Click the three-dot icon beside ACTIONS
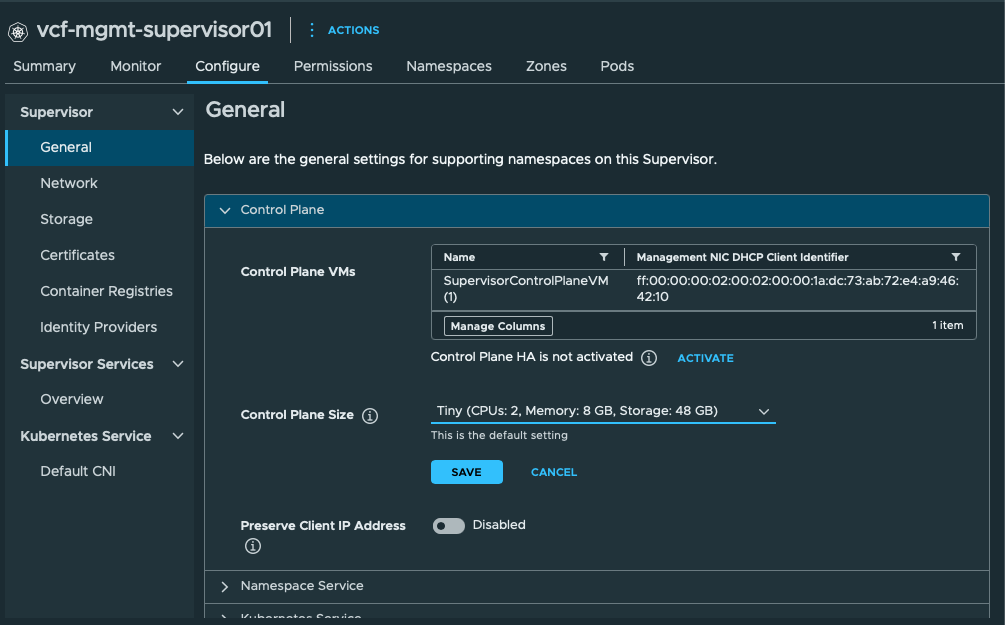The image size is (1005, 625). coord(311,30)
